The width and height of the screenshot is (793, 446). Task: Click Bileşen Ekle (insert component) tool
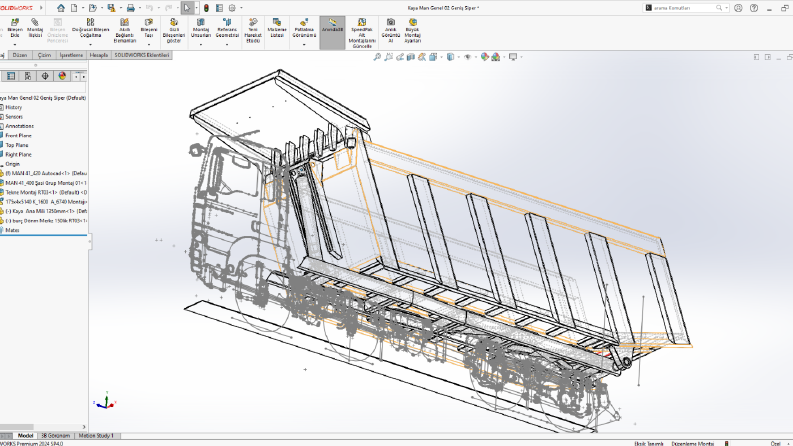point(15,28)
